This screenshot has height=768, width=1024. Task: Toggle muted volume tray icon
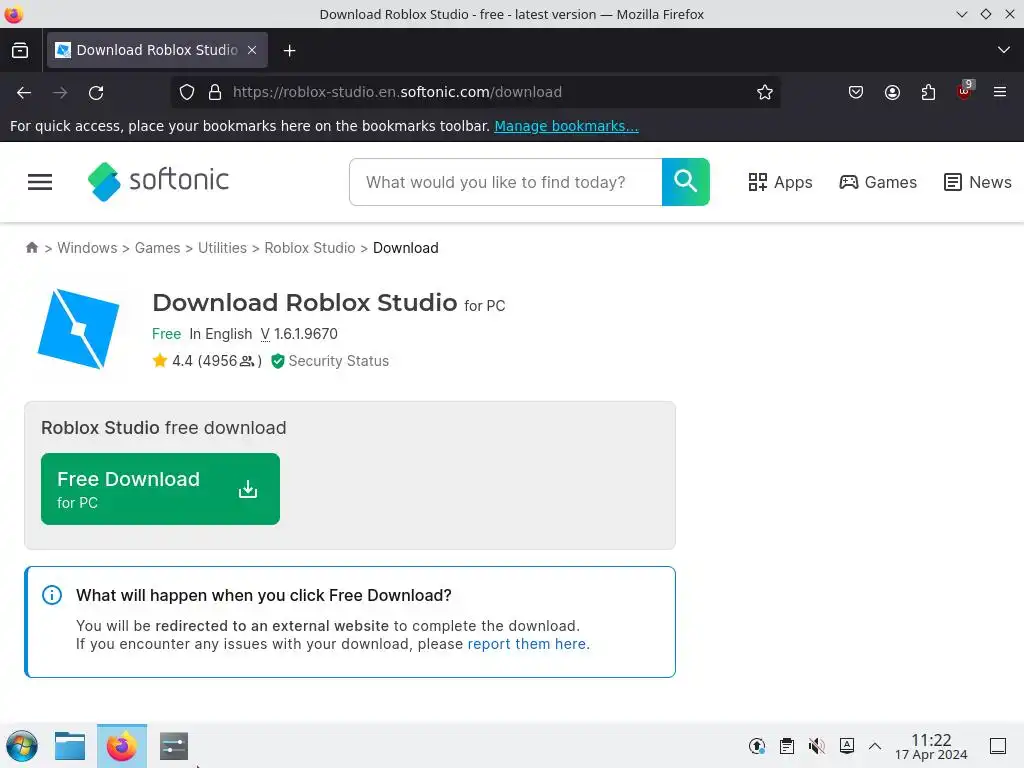coord(816,746)
